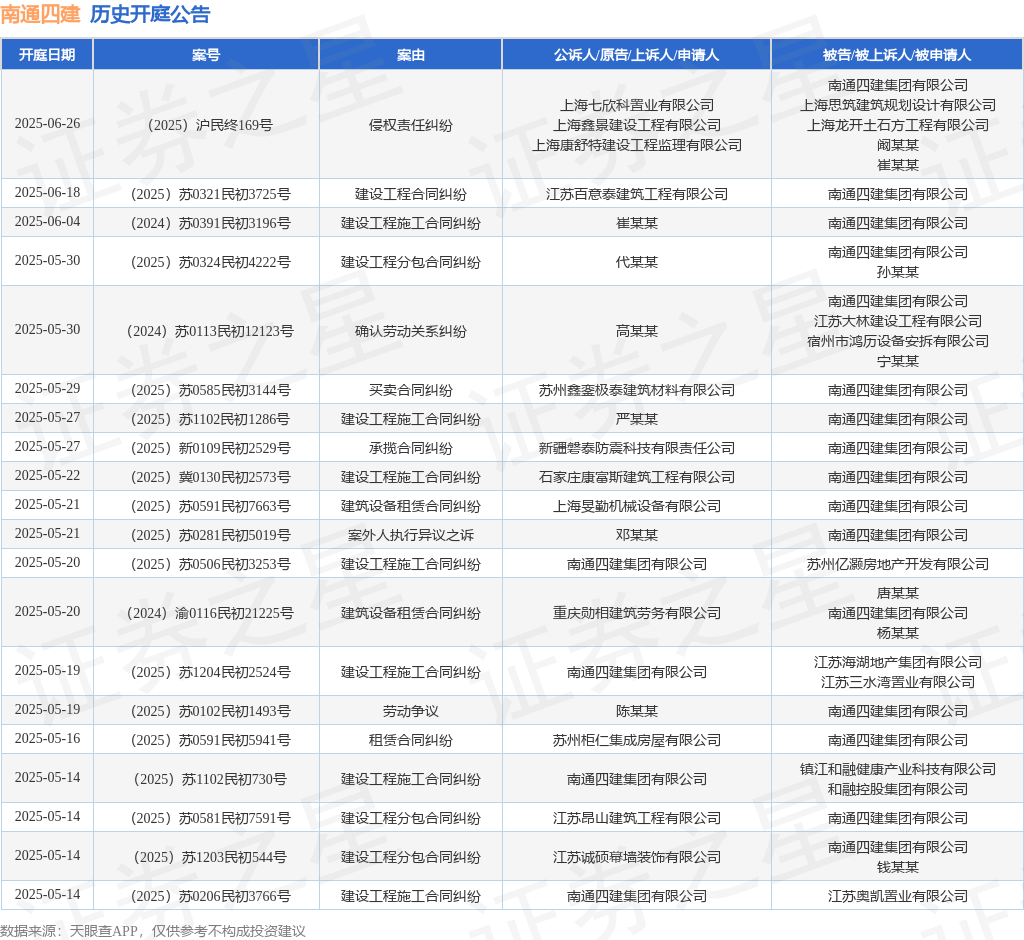
Task: Click plaintiff 苏州柜仁集成房屋有限公司
Action: pos(637,740)
